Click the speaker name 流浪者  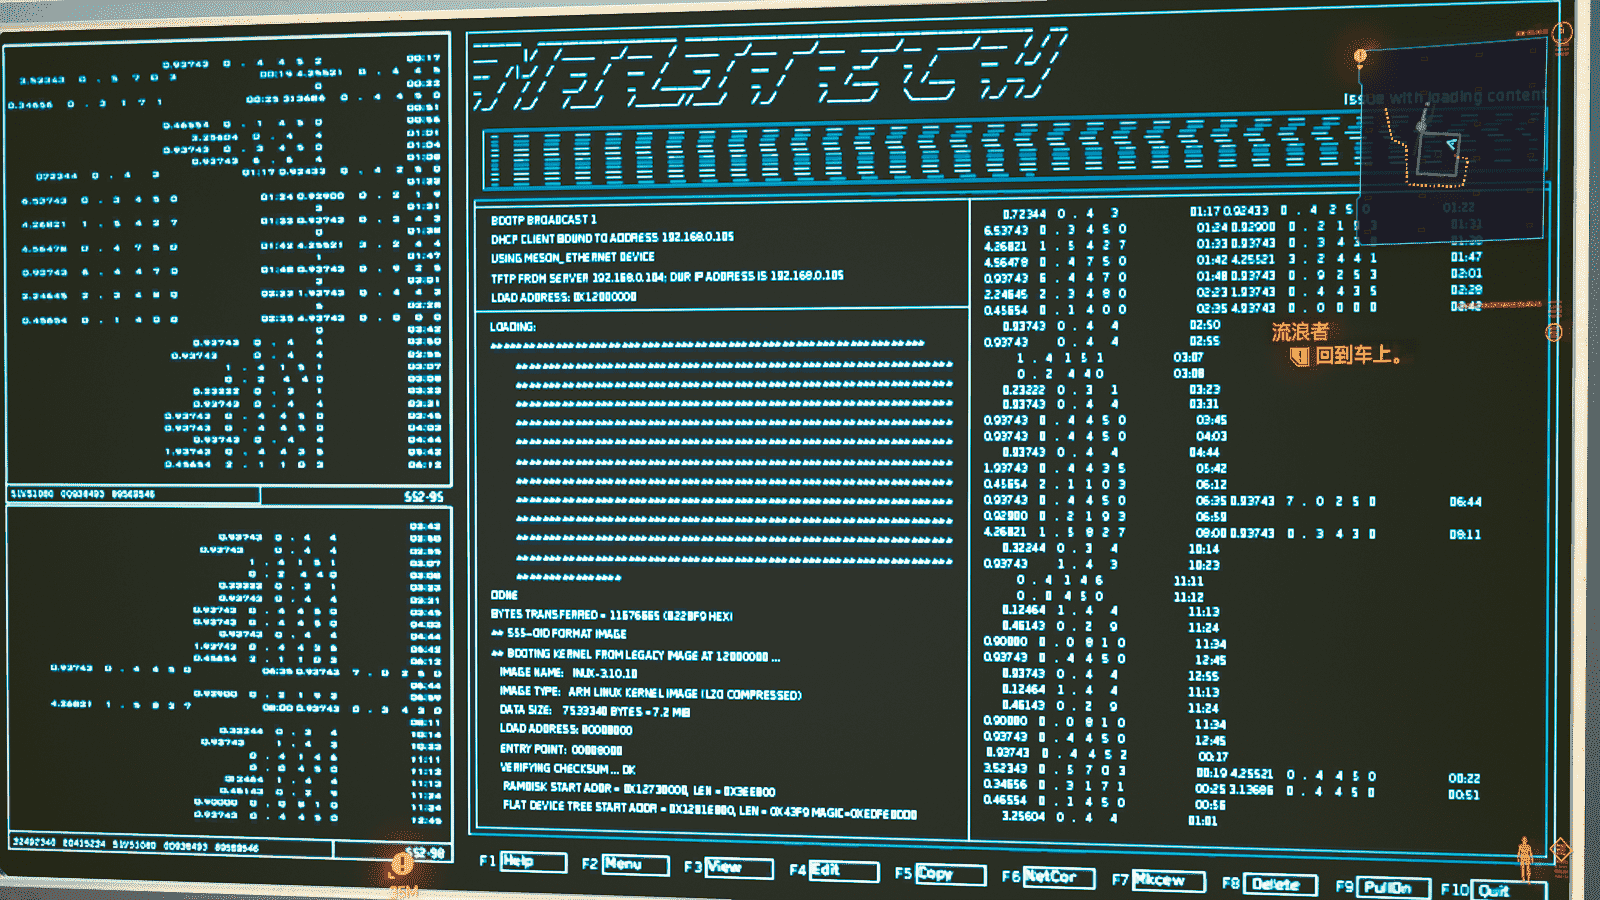point(1300,331)
